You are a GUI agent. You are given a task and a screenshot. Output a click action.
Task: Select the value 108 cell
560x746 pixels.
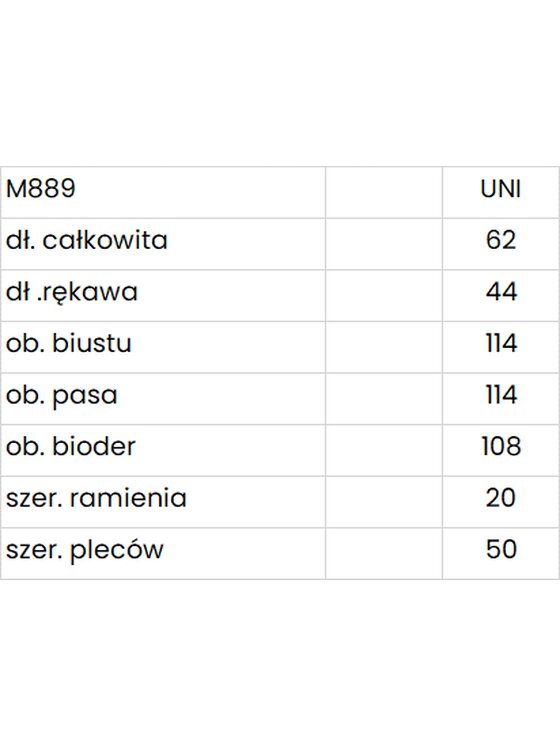tap(501, 450)
